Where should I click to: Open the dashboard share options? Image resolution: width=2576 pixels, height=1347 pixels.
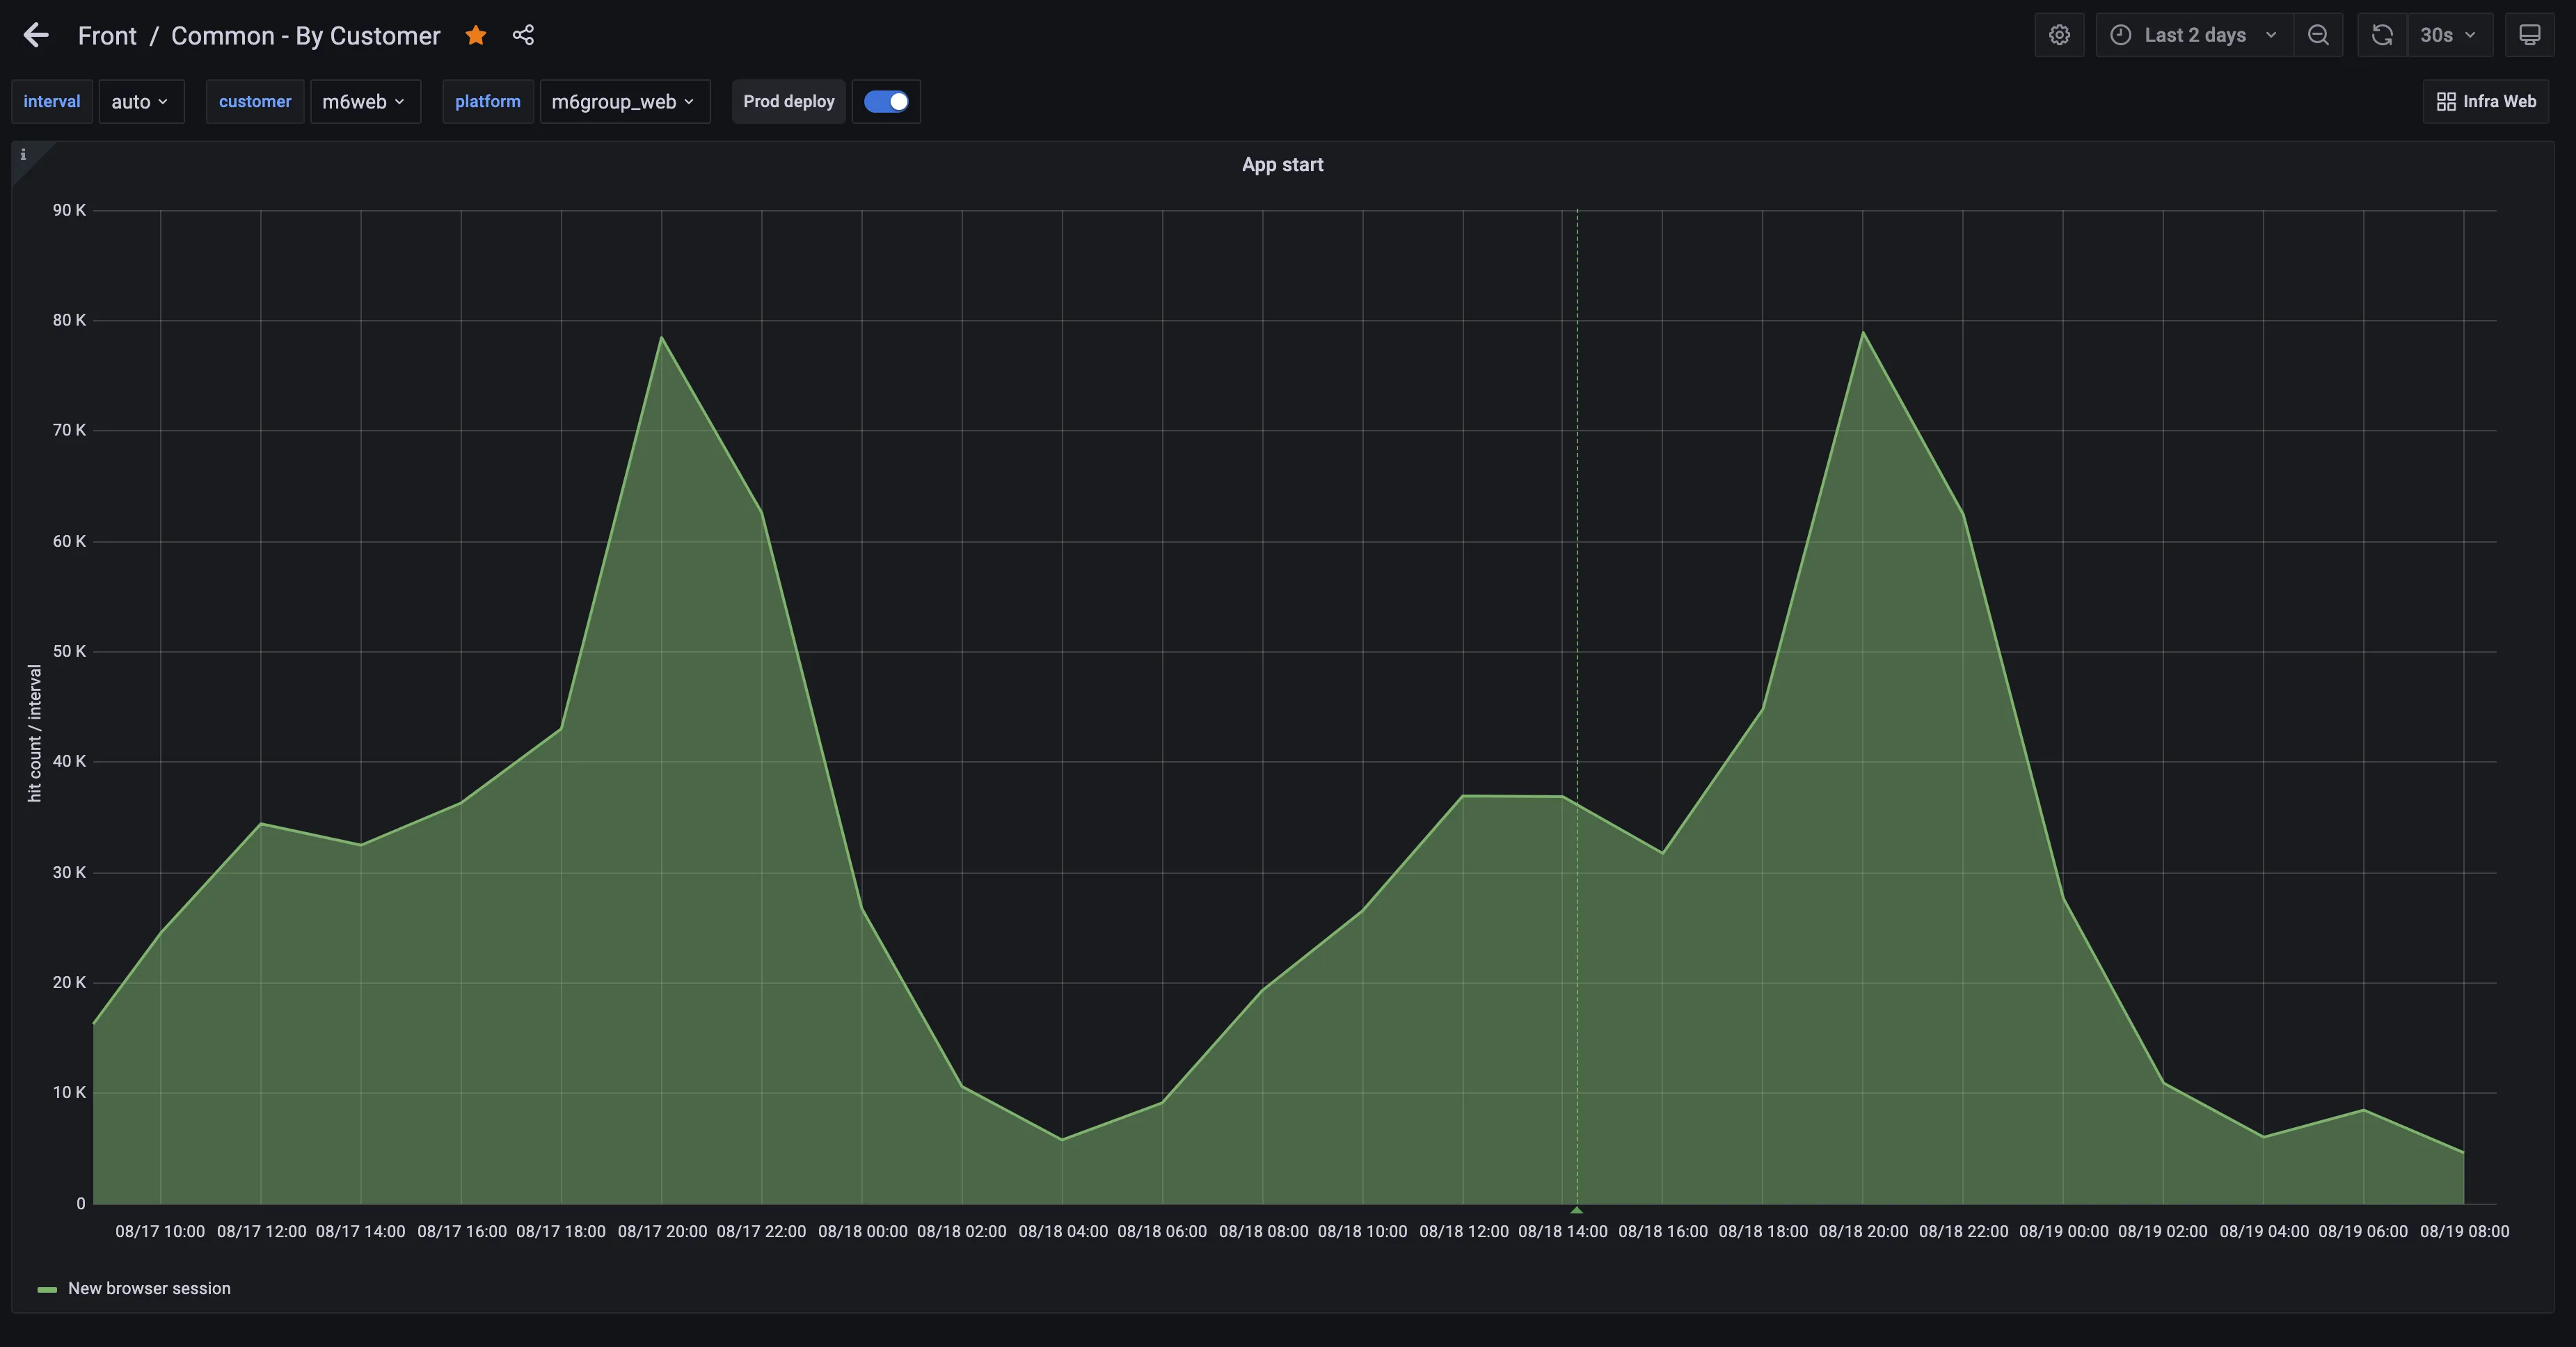coord(523,34)
